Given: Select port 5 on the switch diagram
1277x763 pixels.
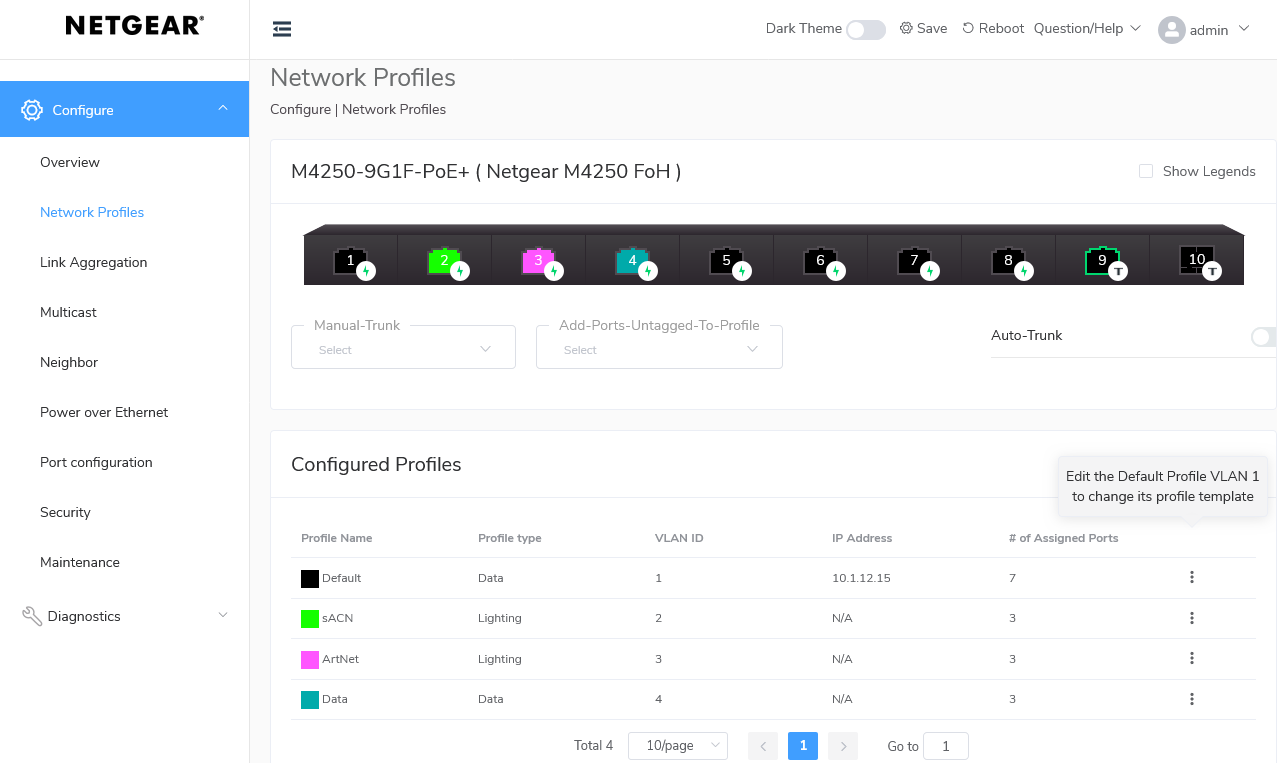Looking at the screenshot, I should [726, 260].
